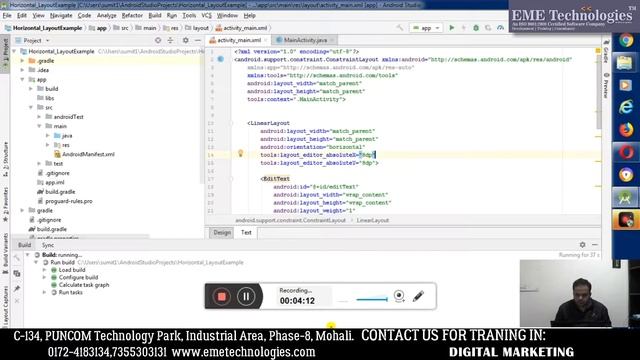The height and width of the screenshot is (360, 640).
Task: Select proguard-rules.pro file
Action: coord(69,201)
